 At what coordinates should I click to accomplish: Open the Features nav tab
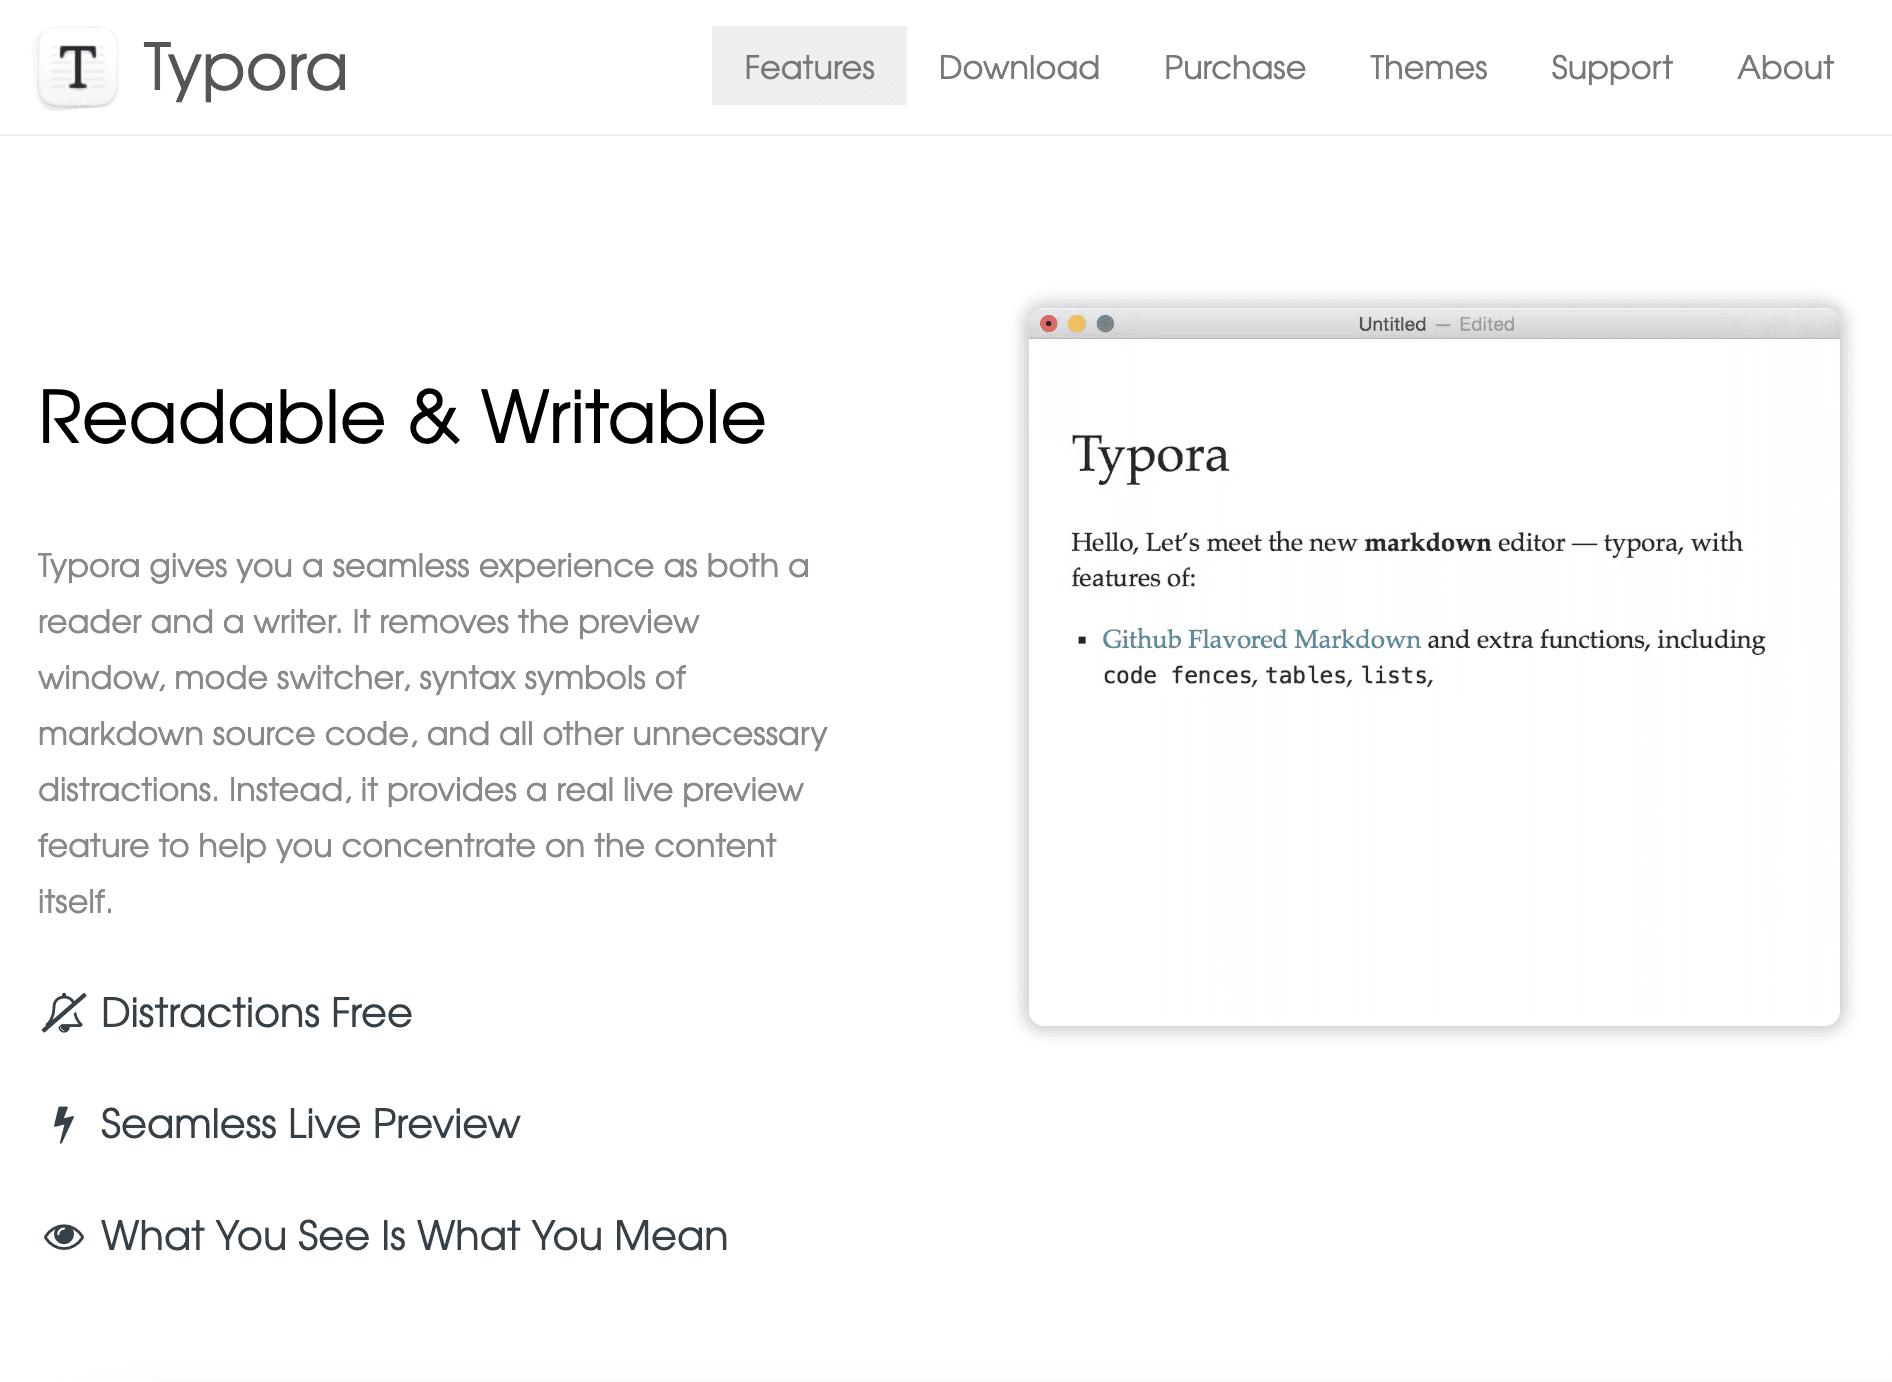coord(809,66)
